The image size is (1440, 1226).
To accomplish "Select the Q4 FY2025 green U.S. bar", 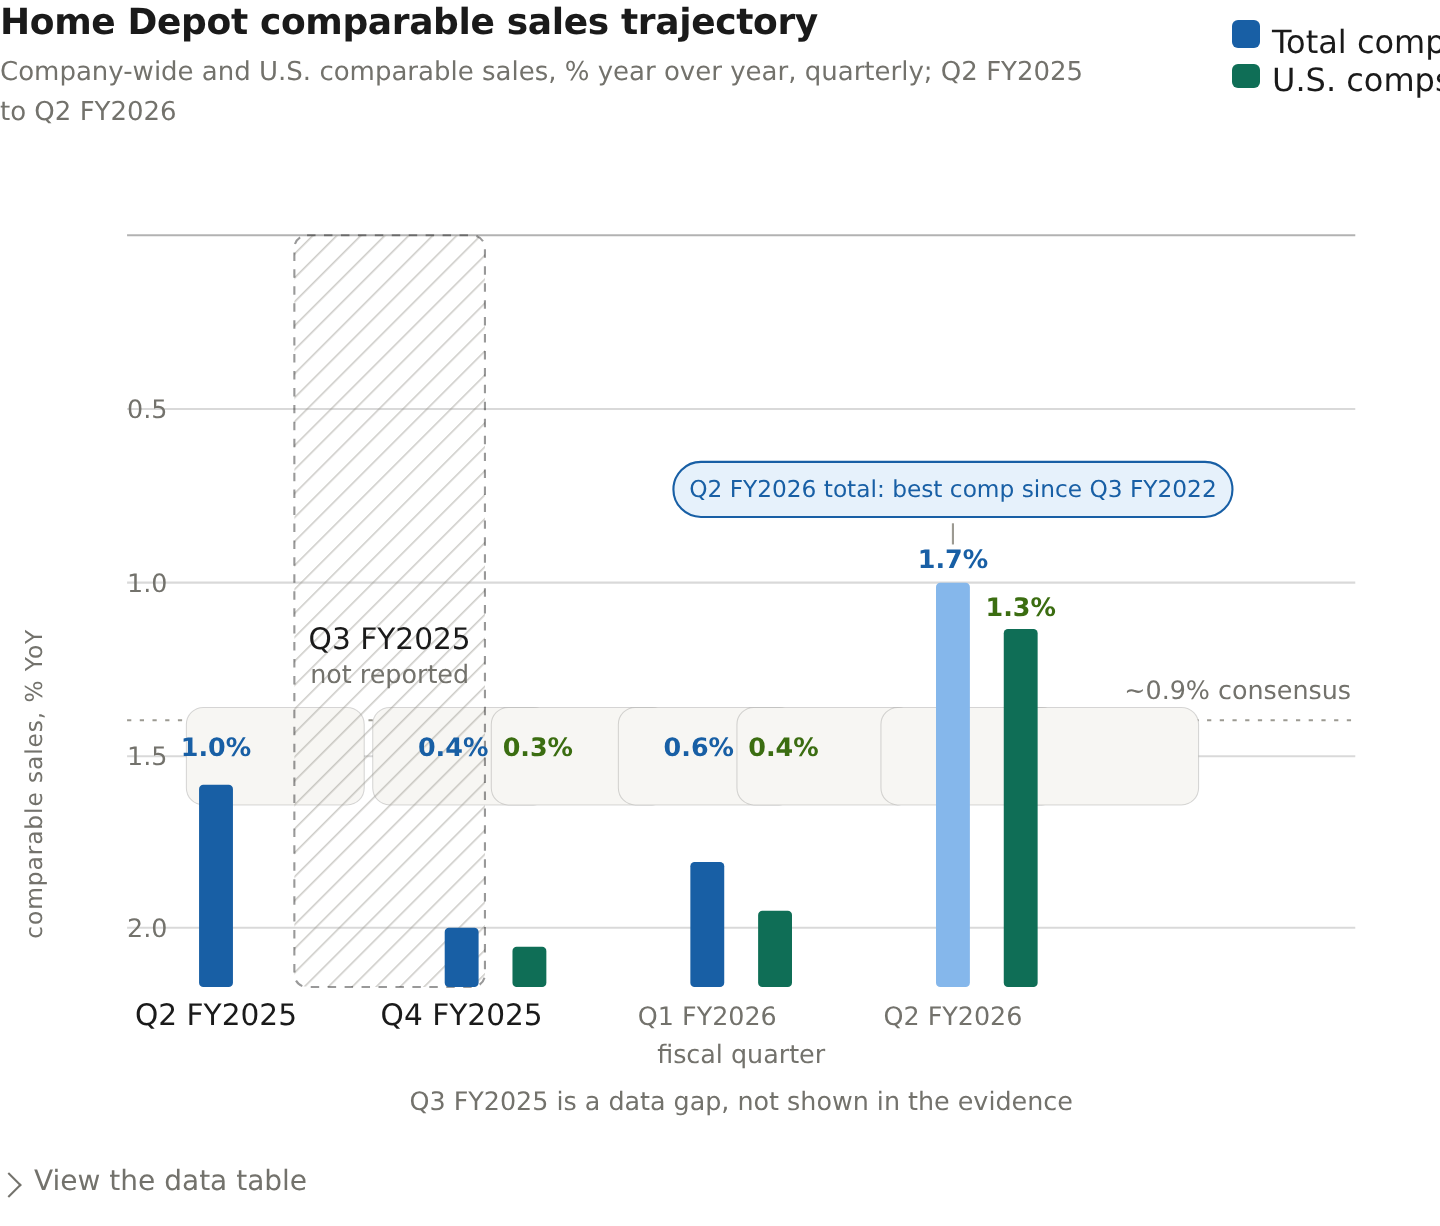I will tap(529, 967).
